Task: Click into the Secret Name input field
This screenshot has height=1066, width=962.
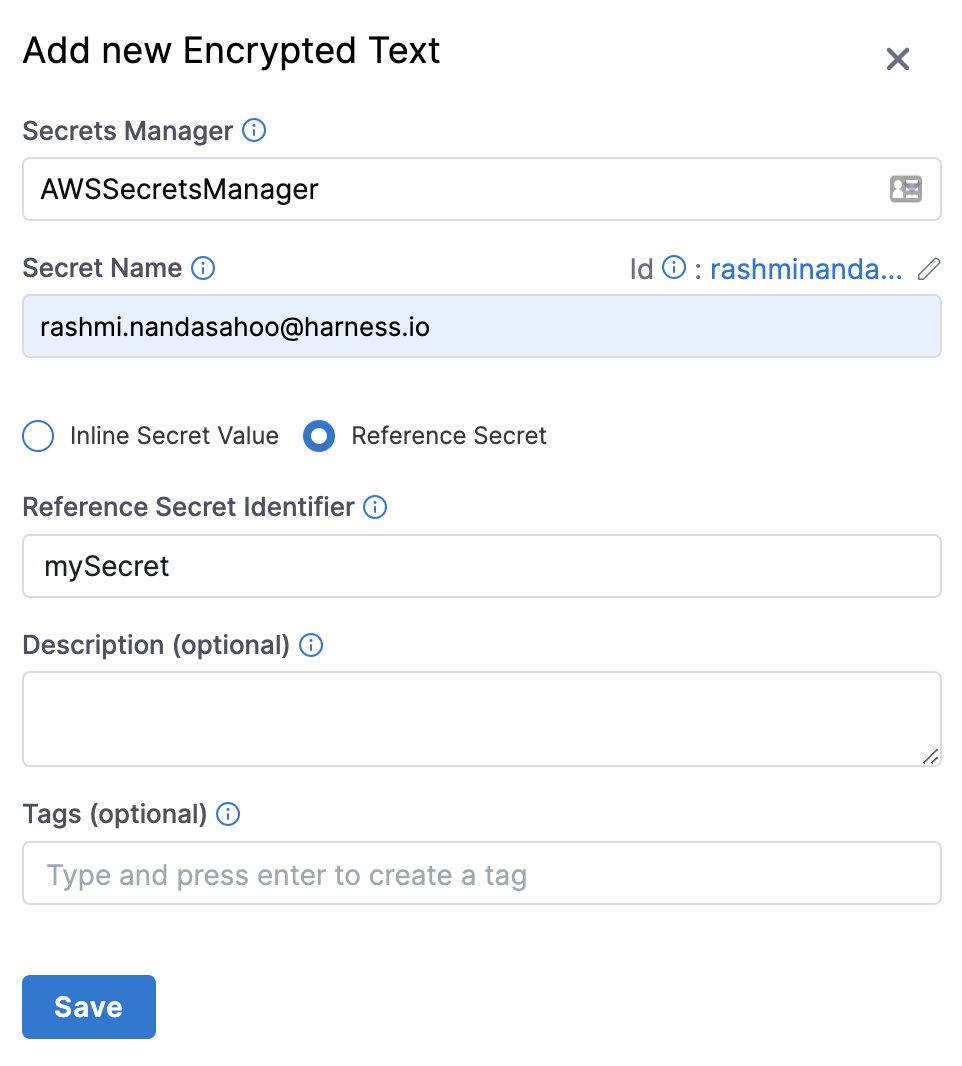Action: click(x=480, y=326)
